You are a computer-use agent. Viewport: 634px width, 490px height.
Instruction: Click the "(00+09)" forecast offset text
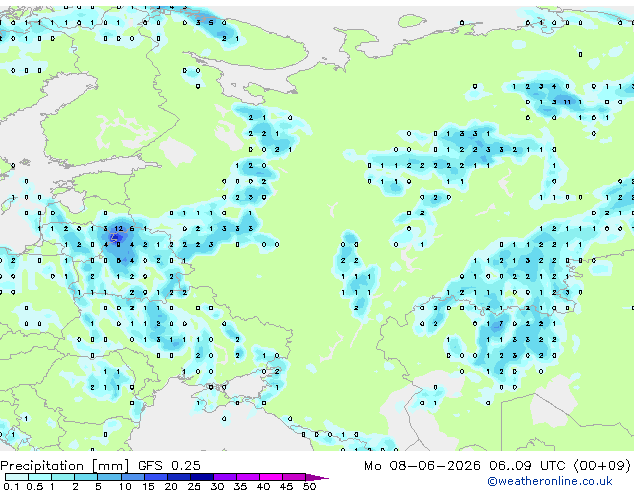602,466
